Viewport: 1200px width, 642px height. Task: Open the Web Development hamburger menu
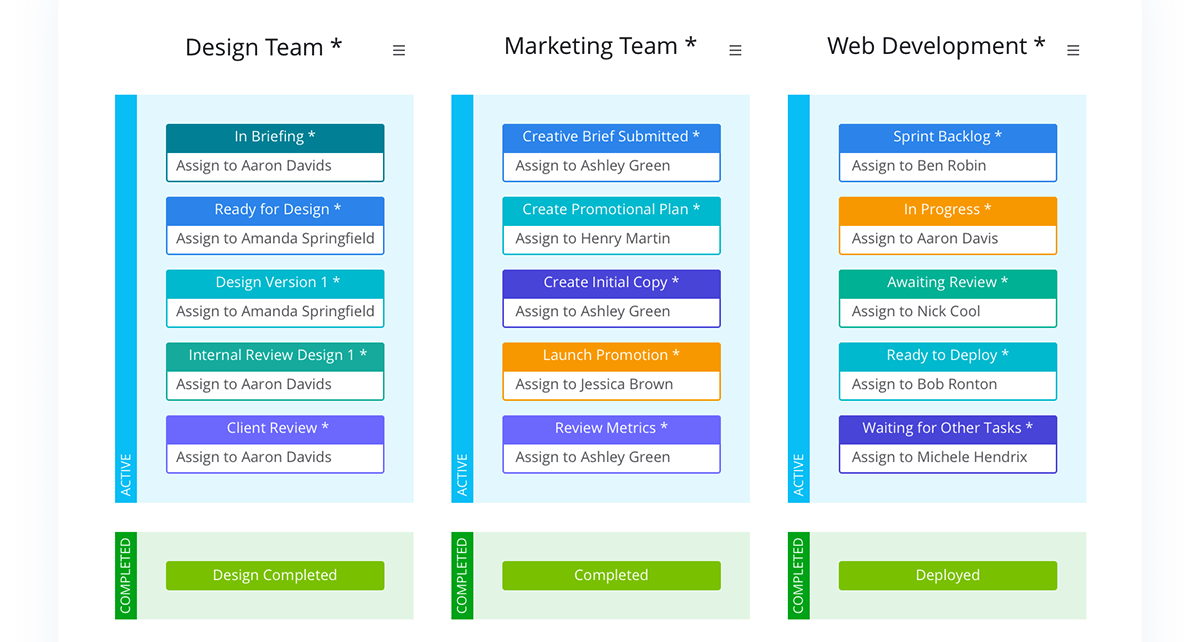pyautogui.click(x=1073, y=50)
